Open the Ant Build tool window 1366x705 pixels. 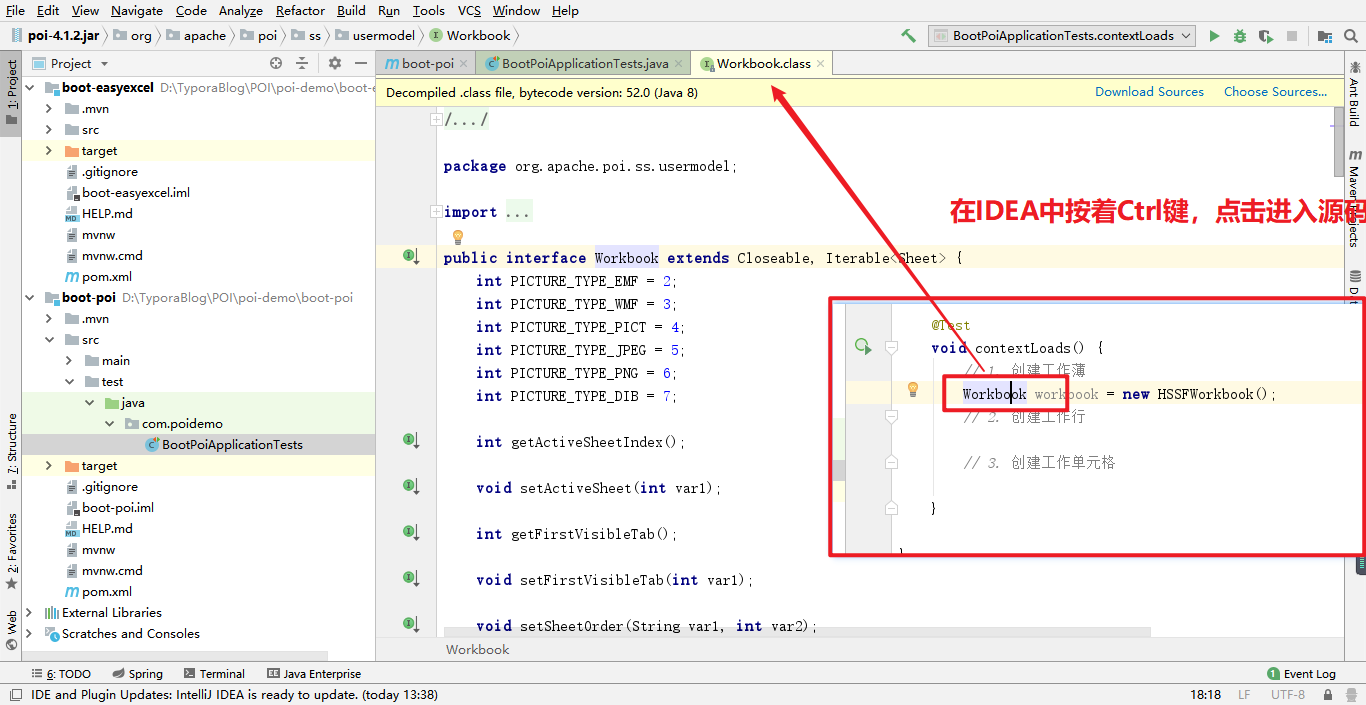[1355, 94]
